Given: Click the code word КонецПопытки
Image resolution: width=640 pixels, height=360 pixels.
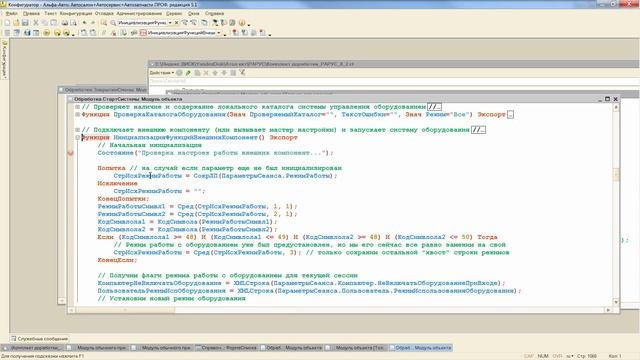Looking at the screenshot, I should point(123,199).
